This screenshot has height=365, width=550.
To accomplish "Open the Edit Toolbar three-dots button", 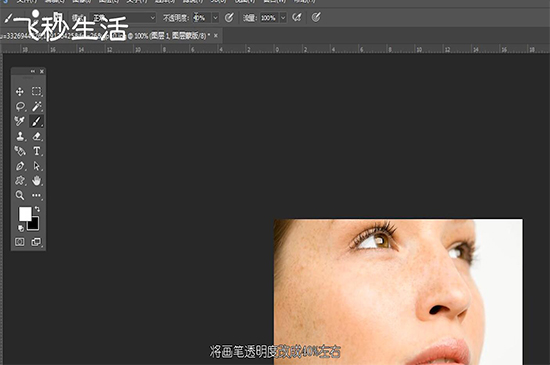I will pos(36,195).
